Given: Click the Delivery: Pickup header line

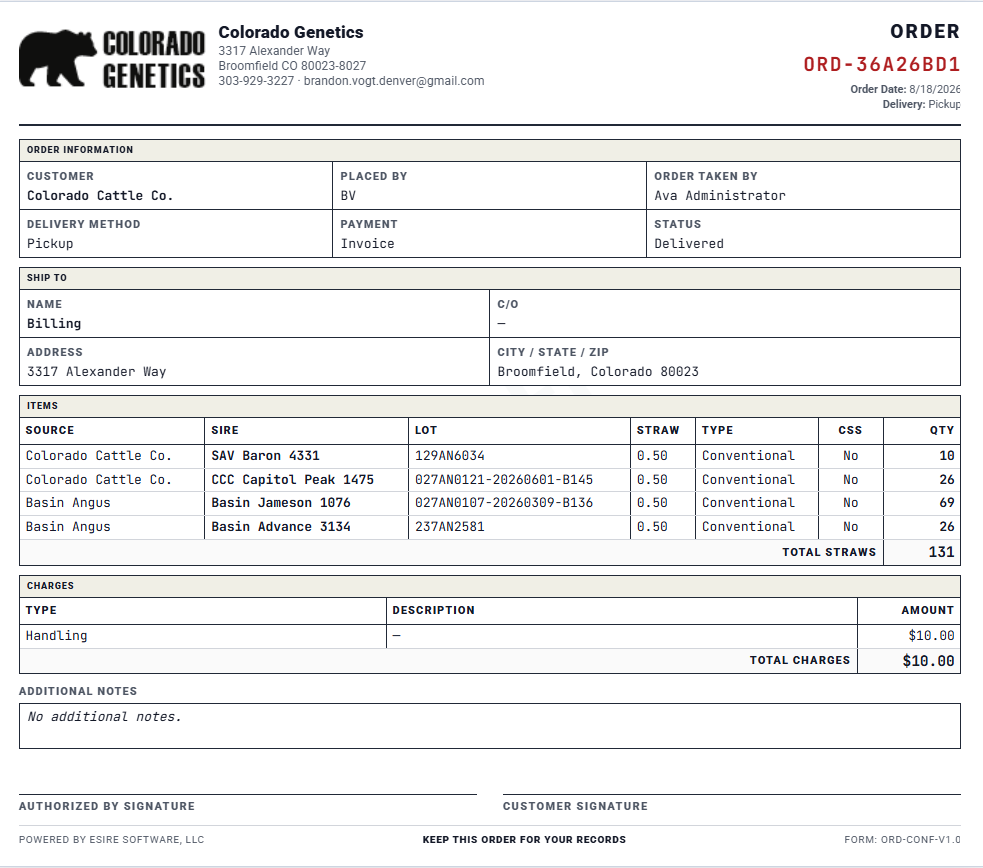Looking at the screenshot, I should tap(921, 104).
